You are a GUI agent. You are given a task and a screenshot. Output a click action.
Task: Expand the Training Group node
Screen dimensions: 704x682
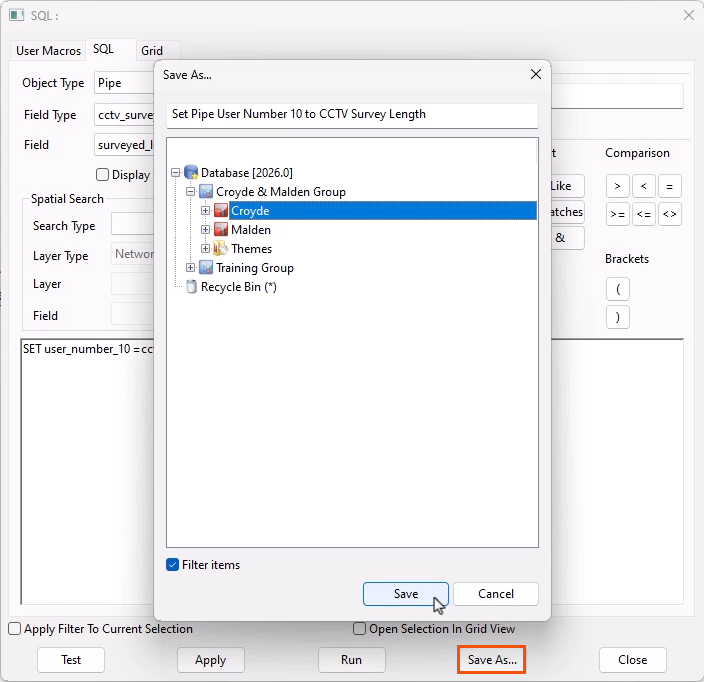tap(190, 268)
